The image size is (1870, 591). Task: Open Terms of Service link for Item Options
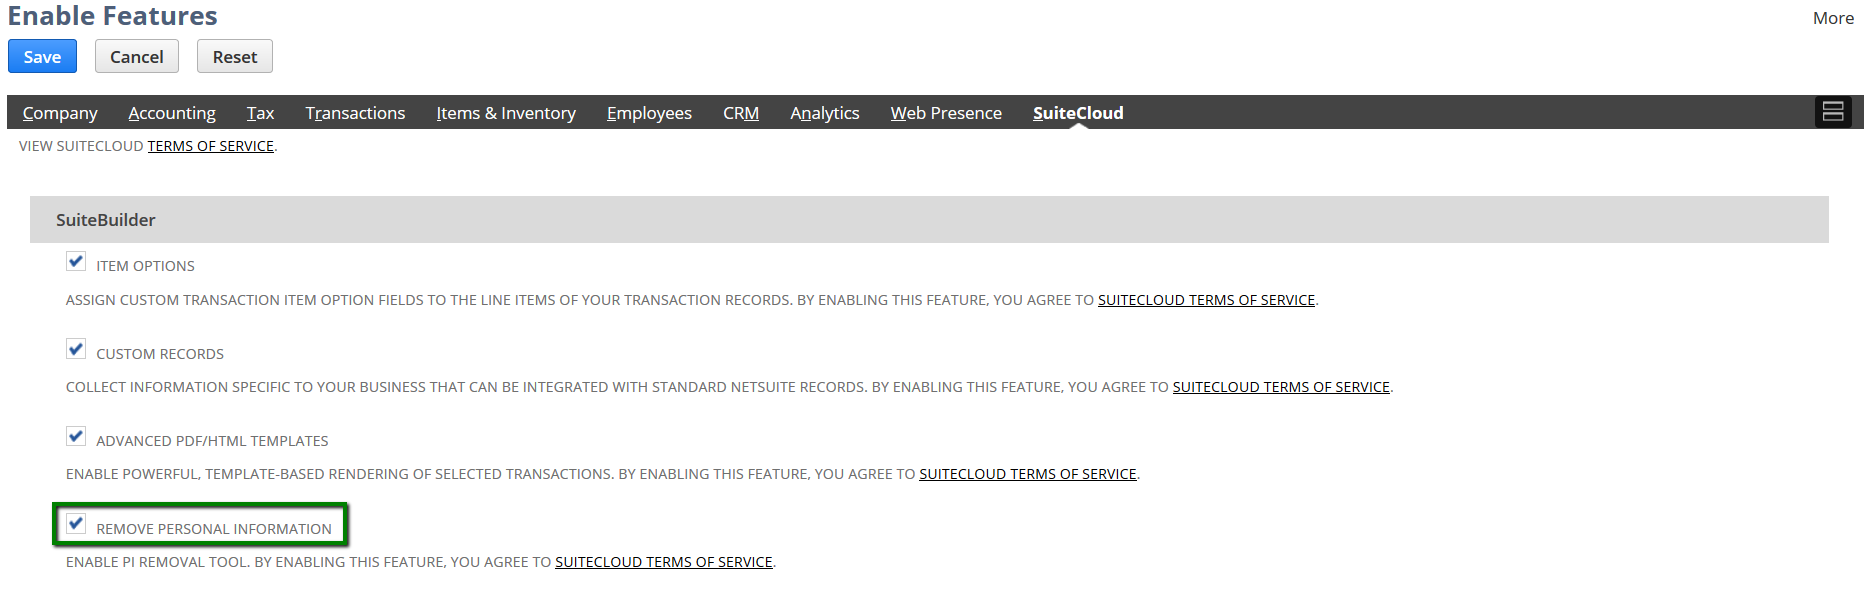tap(1206, 300)
